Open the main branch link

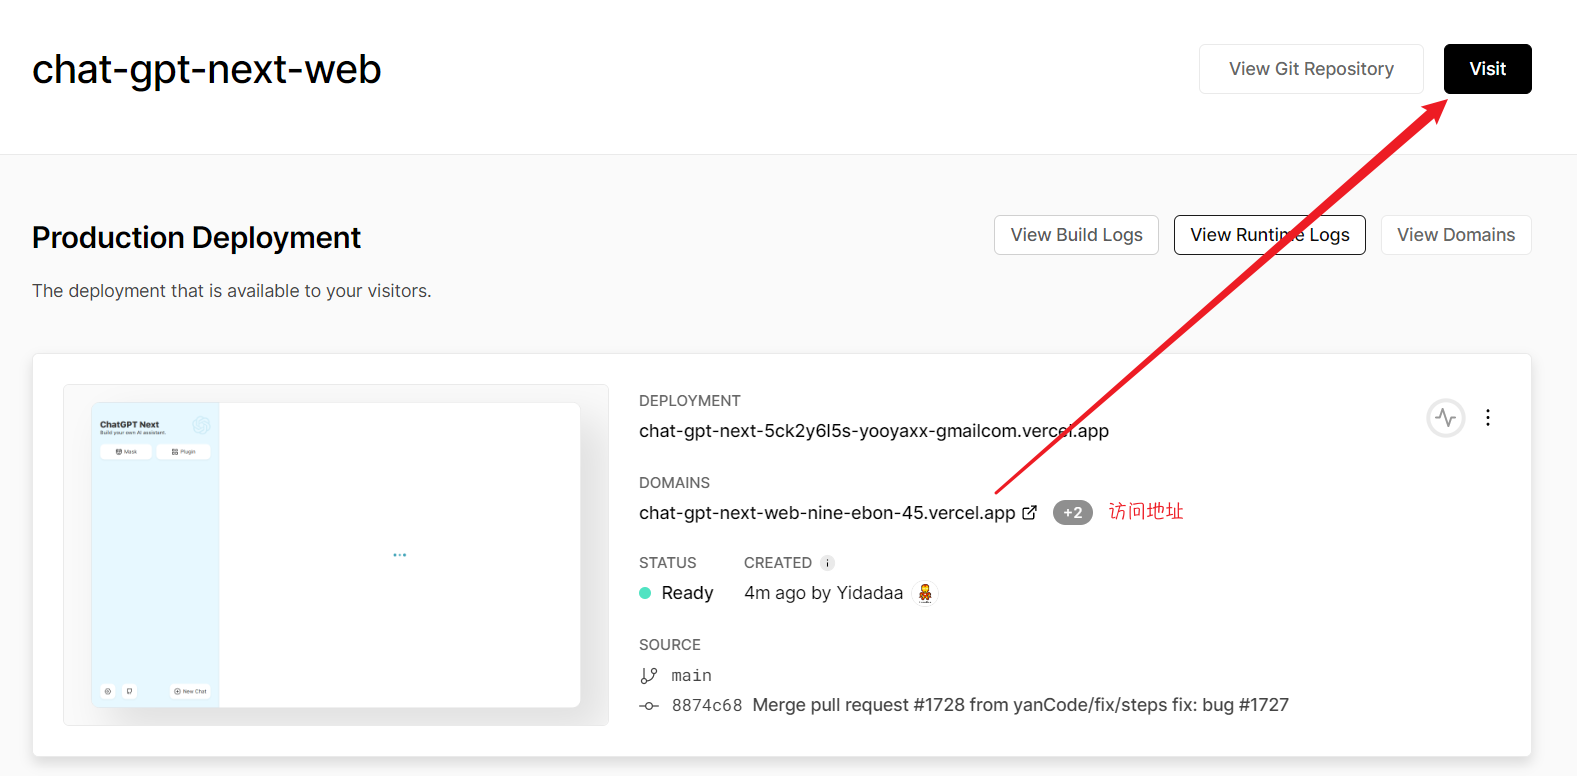pyautogui.click(x=691, y=676)
